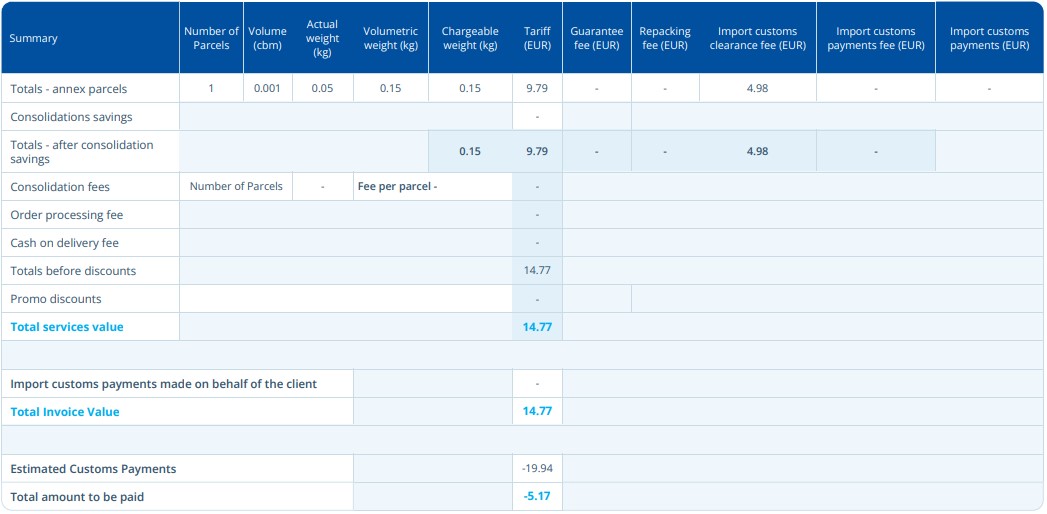Screen dimensions: 1047x514
Task: Select the Cash on delivery fee label
Action: pyautogui.click(x=64, y=243)
